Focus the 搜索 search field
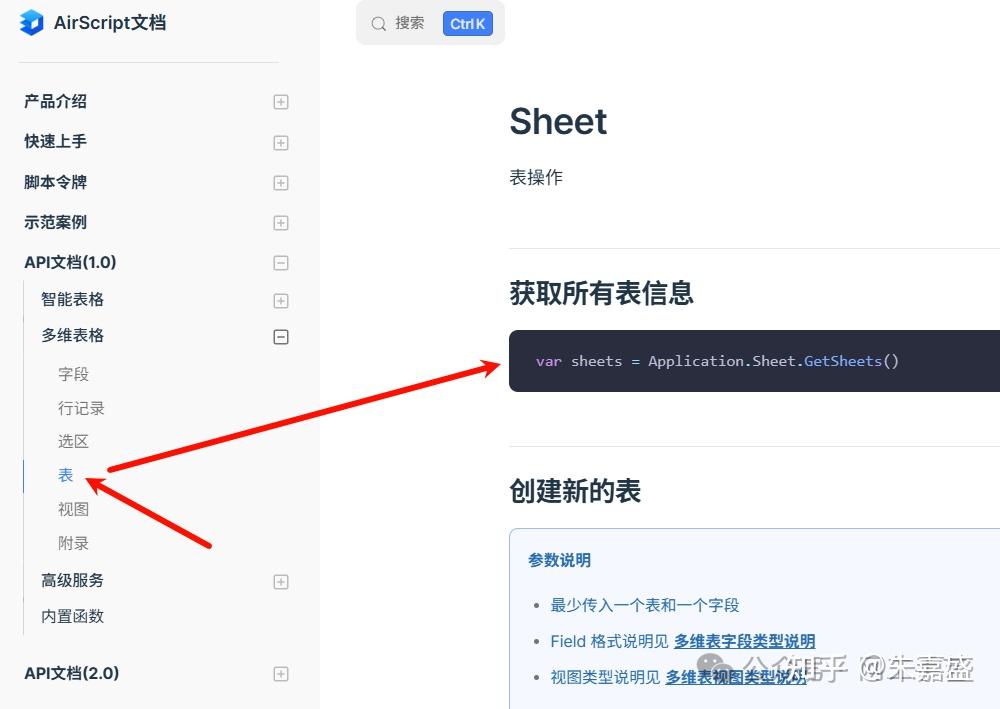This screenshot has height=709, width=1000. coord(430,23)
